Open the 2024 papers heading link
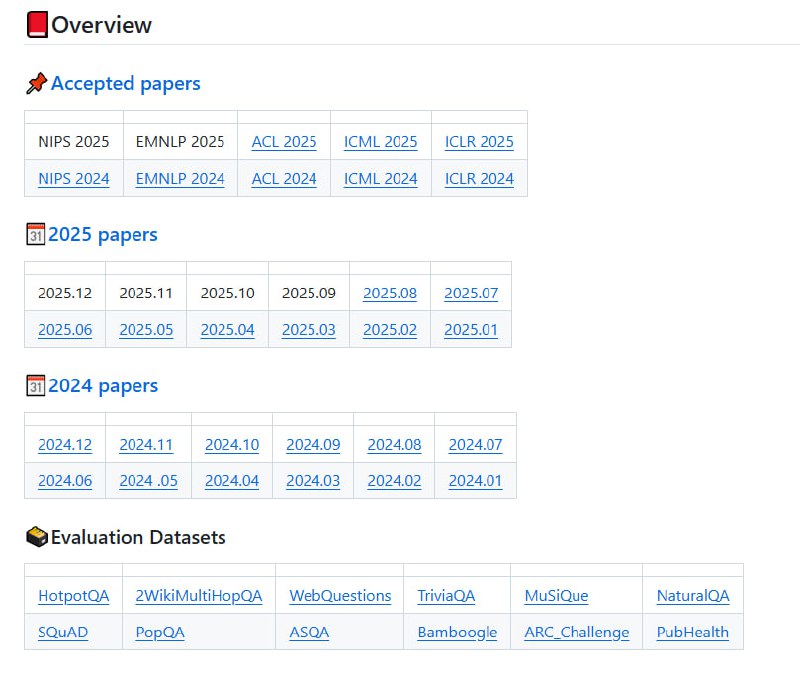800x676 pixels. coord(103,386)
